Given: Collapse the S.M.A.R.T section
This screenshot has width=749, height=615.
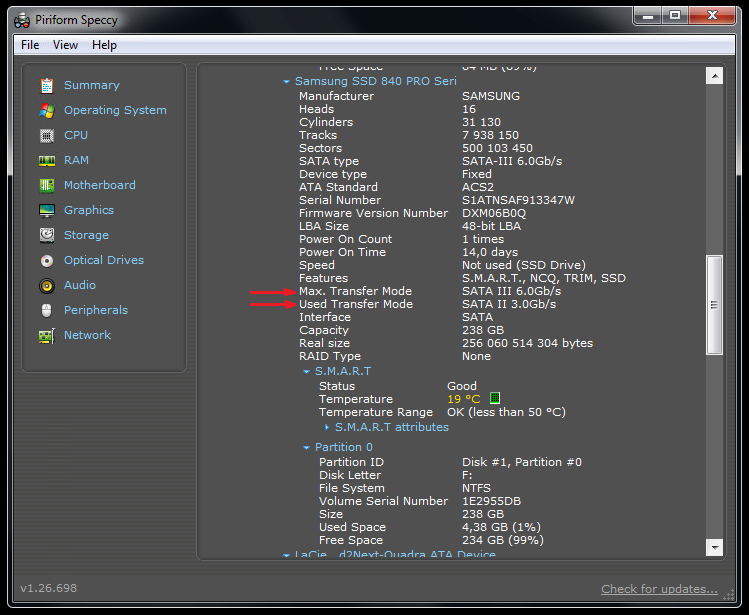Looking at the screenshot, I should click(x=306, y=372).
